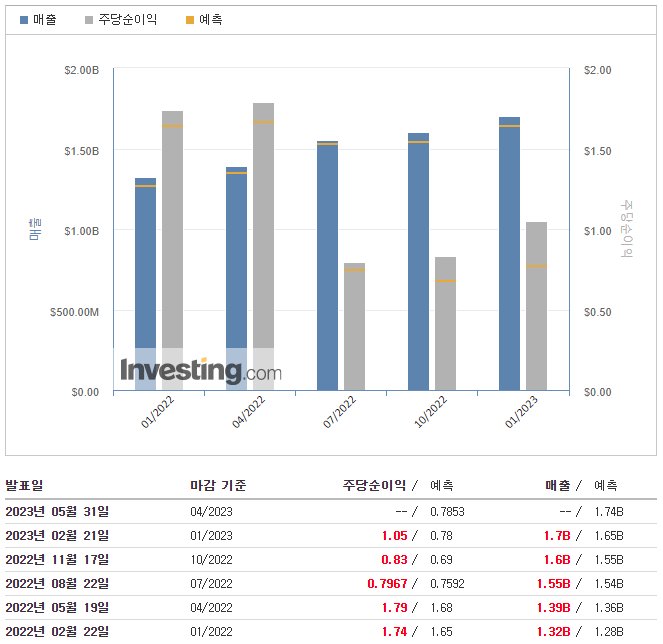Click the 07/2022 gray EPS bar

354,326
